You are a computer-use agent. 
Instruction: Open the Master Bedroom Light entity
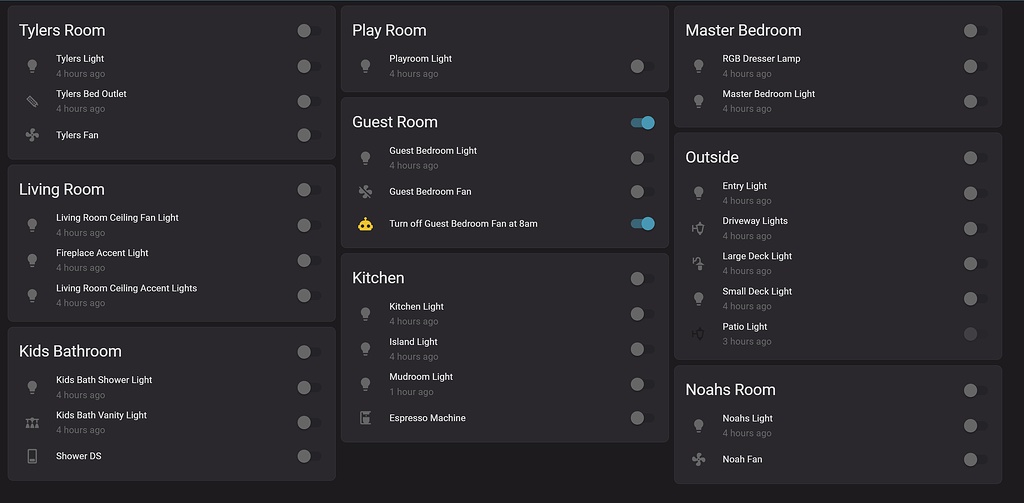(768, 94)
